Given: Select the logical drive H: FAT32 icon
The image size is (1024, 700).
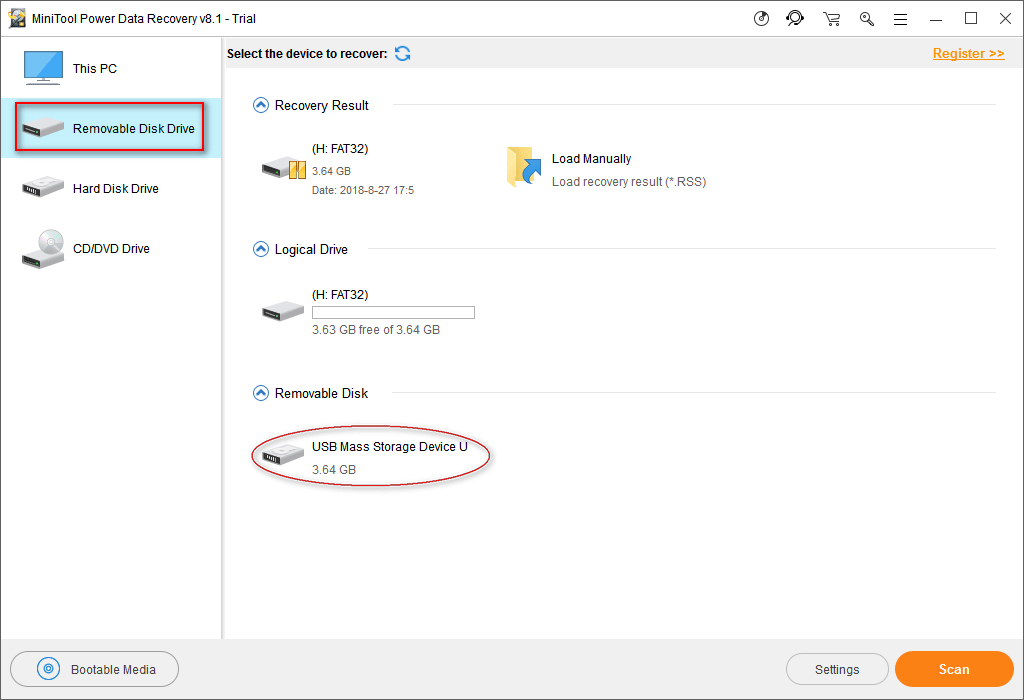Looking at the screenshot, I should tap(283, 311).
